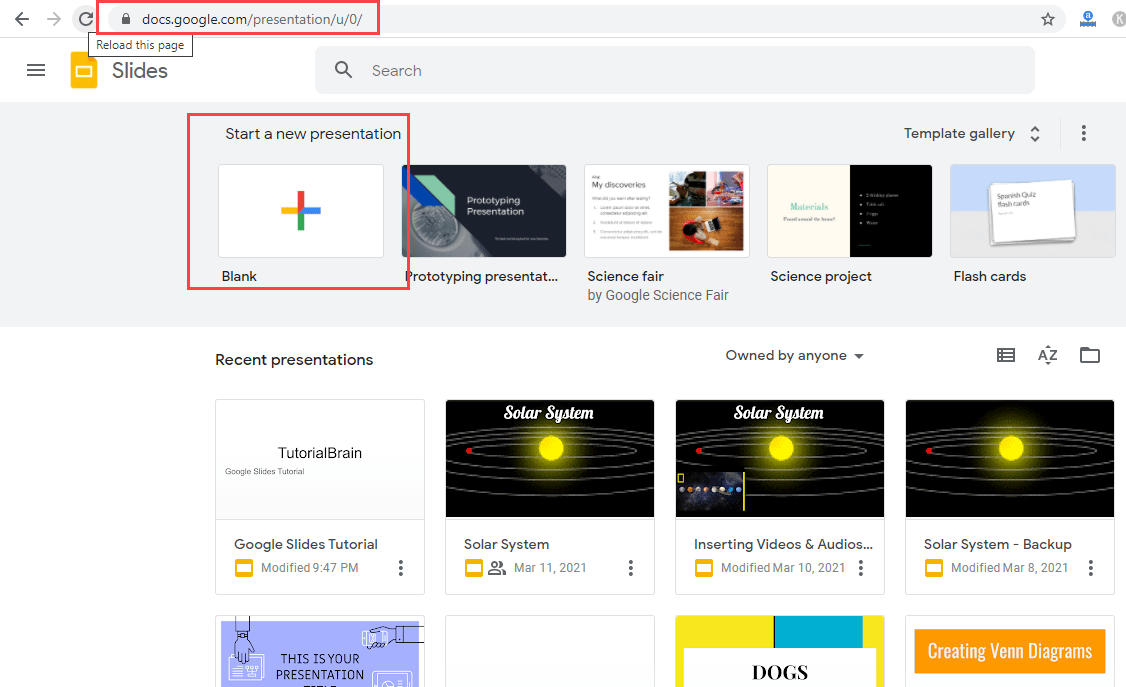Open more options for Inserting Videos & Audios

pos(860,568)
